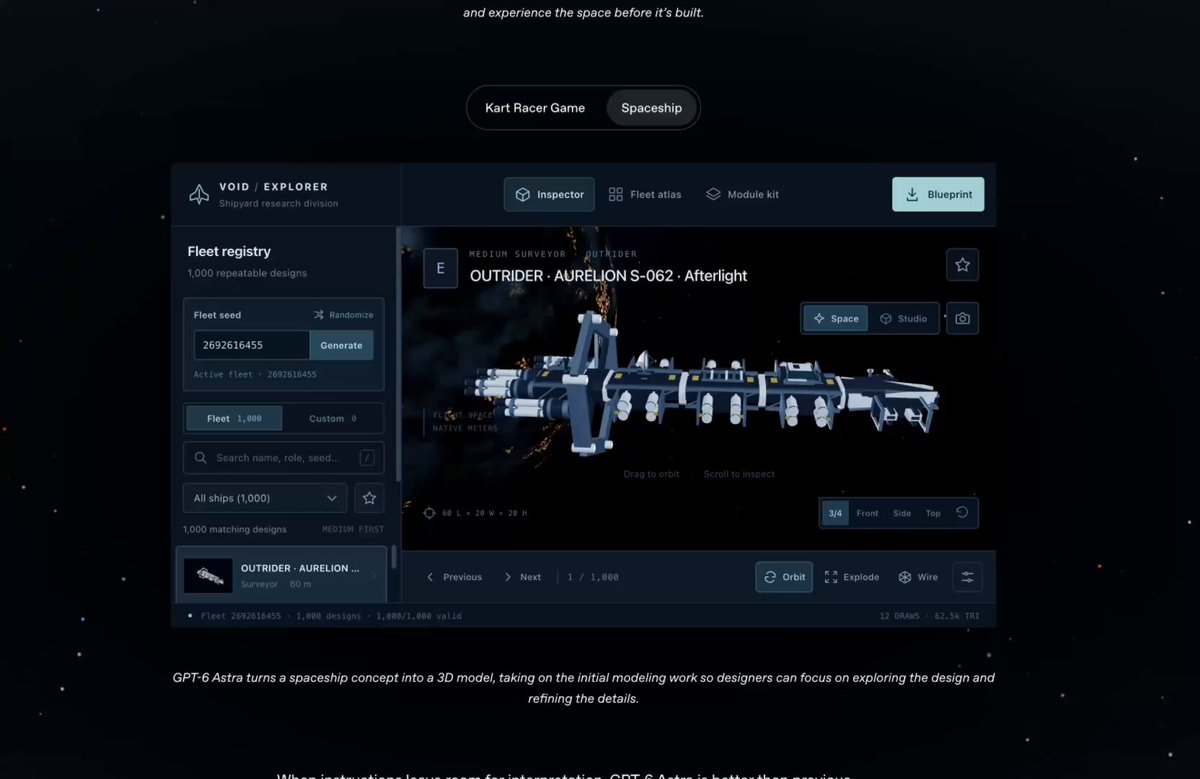
Task: Switch to Studio environment mode
Action: pos(903,319)
